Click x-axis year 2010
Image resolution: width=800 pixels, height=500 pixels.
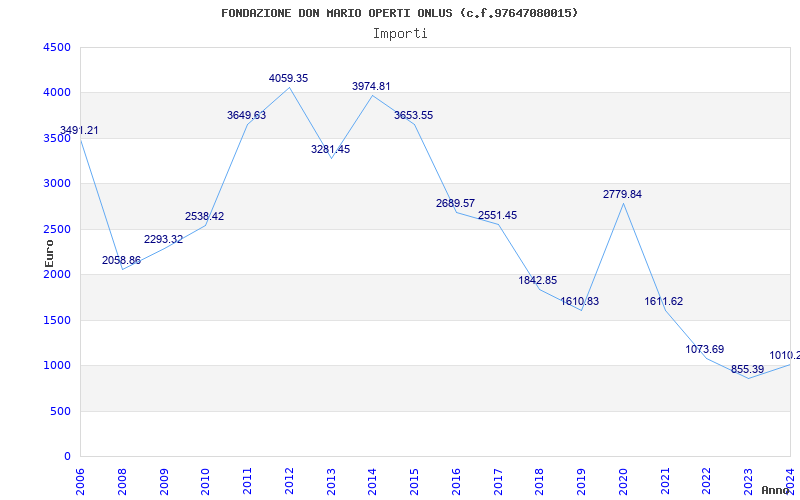[206, 482]
